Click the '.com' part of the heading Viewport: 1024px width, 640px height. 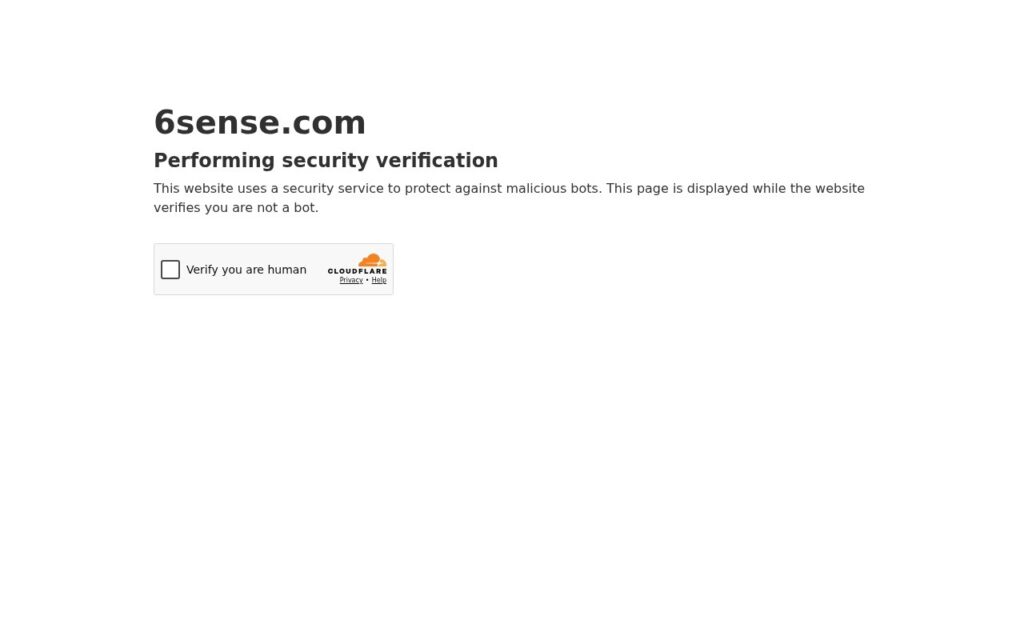(323, 123)
